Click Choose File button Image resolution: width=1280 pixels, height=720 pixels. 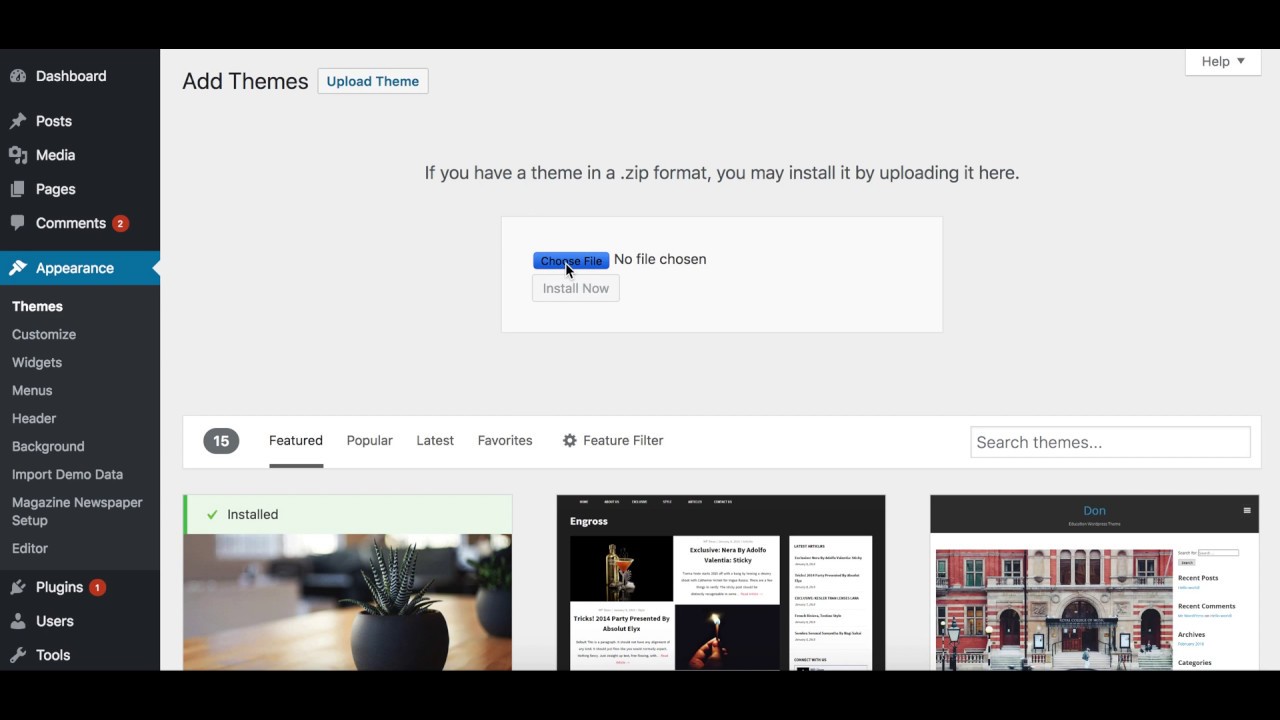571,261
